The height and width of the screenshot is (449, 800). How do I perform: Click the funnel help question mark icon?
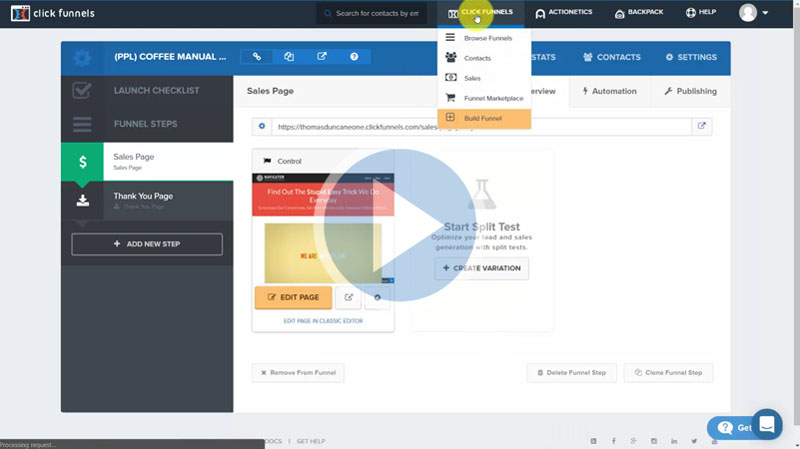tap(354, 57)
